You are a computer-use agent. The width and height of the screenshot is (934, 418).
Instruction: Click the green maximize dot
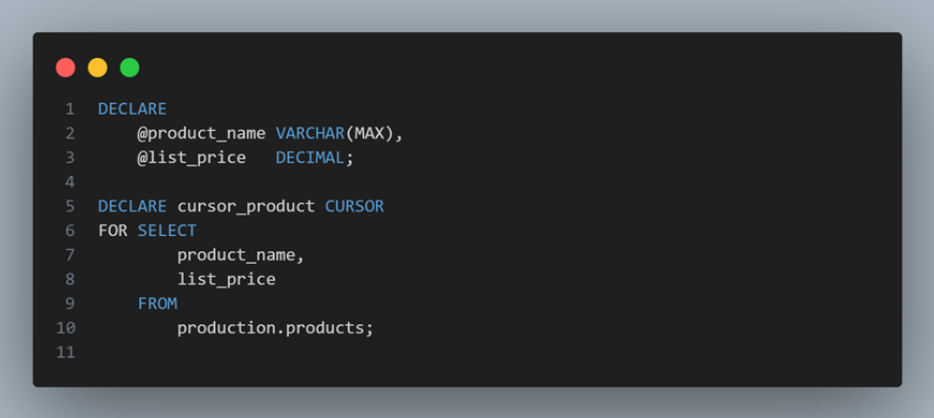(x=129, y=68)
